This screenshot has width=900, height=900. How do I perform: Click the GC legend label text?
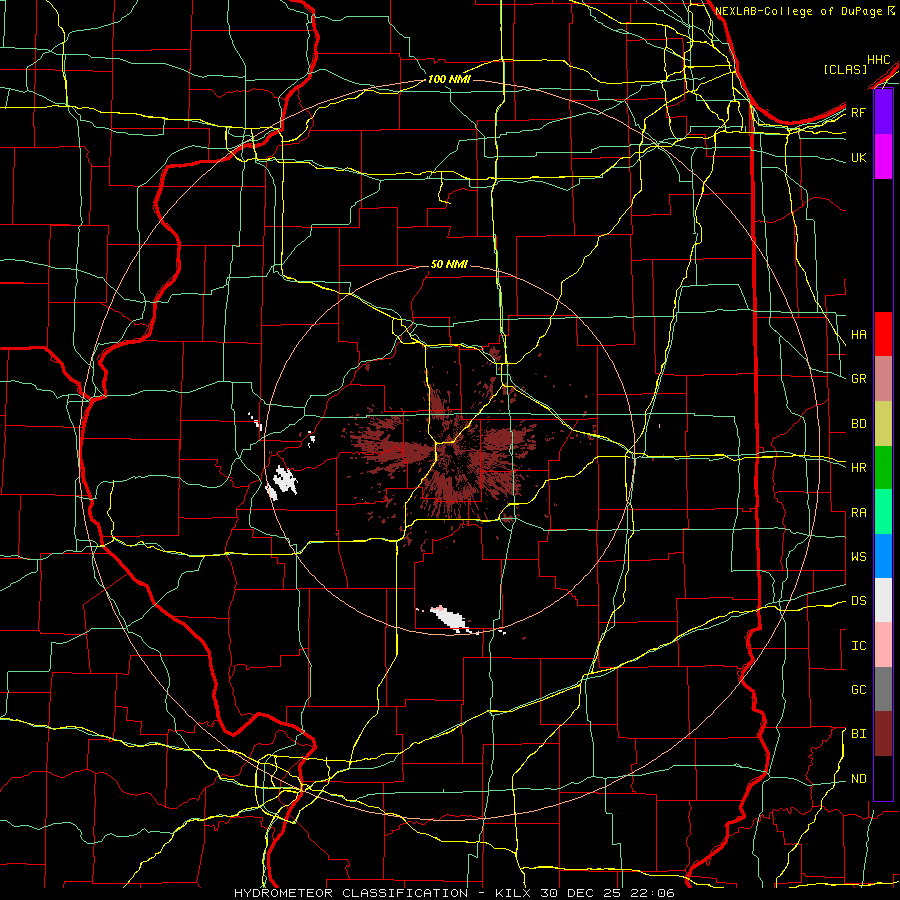pyautogui.click(x=859, y=690)
